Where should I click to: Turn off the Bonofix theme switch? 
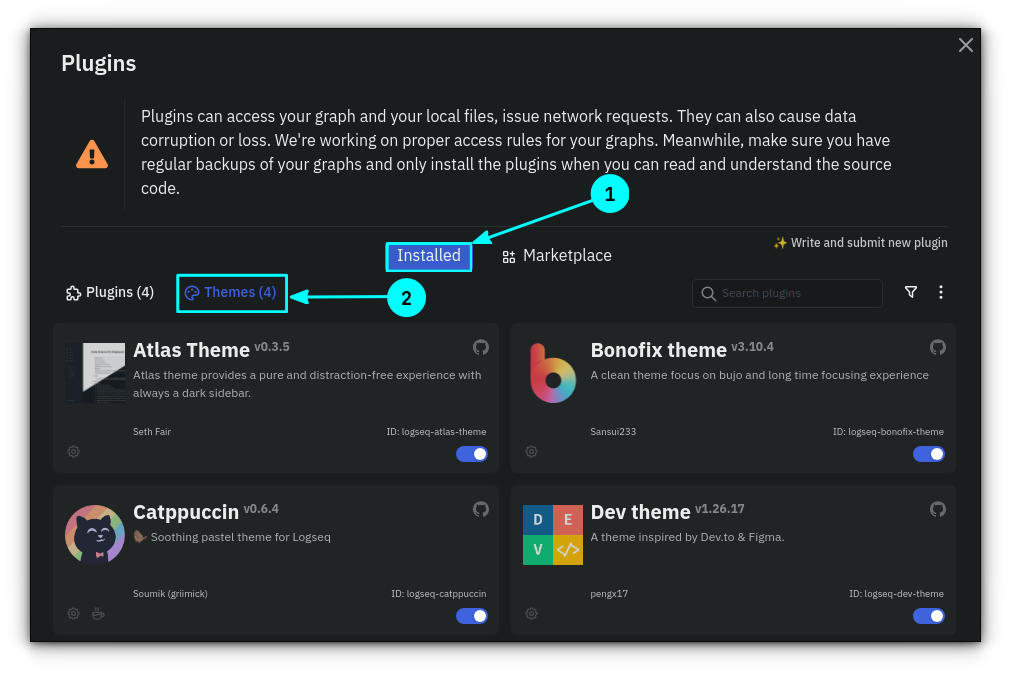tap(929, 454)
